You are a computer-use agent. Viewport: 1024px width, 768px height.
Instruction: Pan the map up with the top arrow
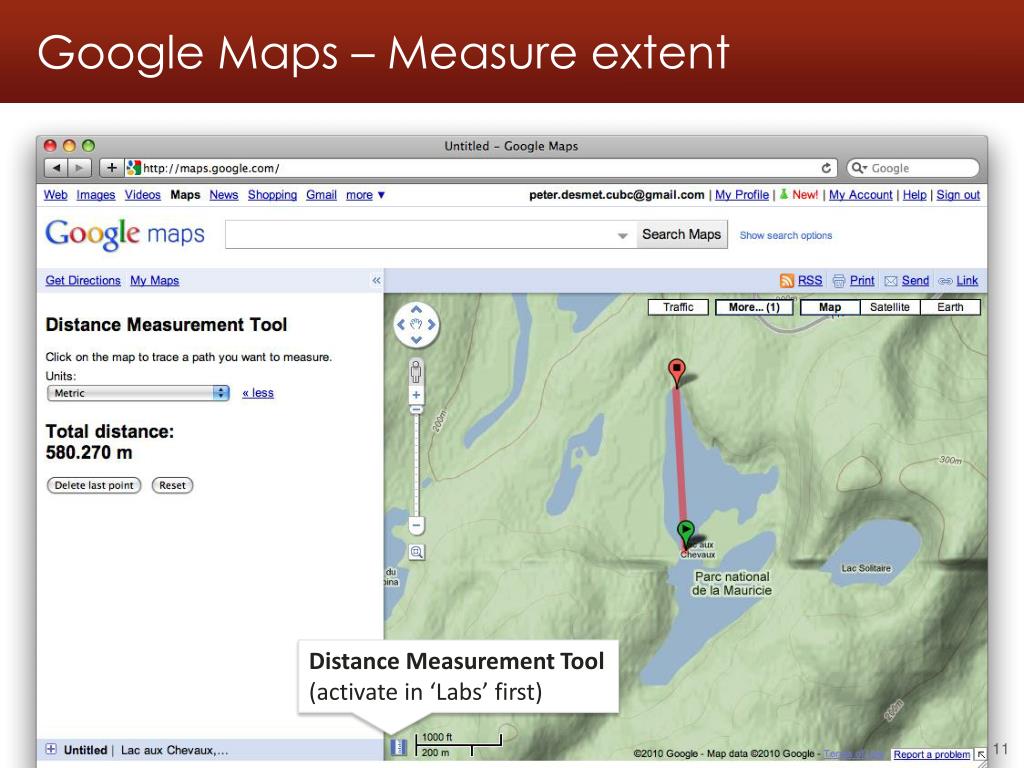tap(416, 310)
